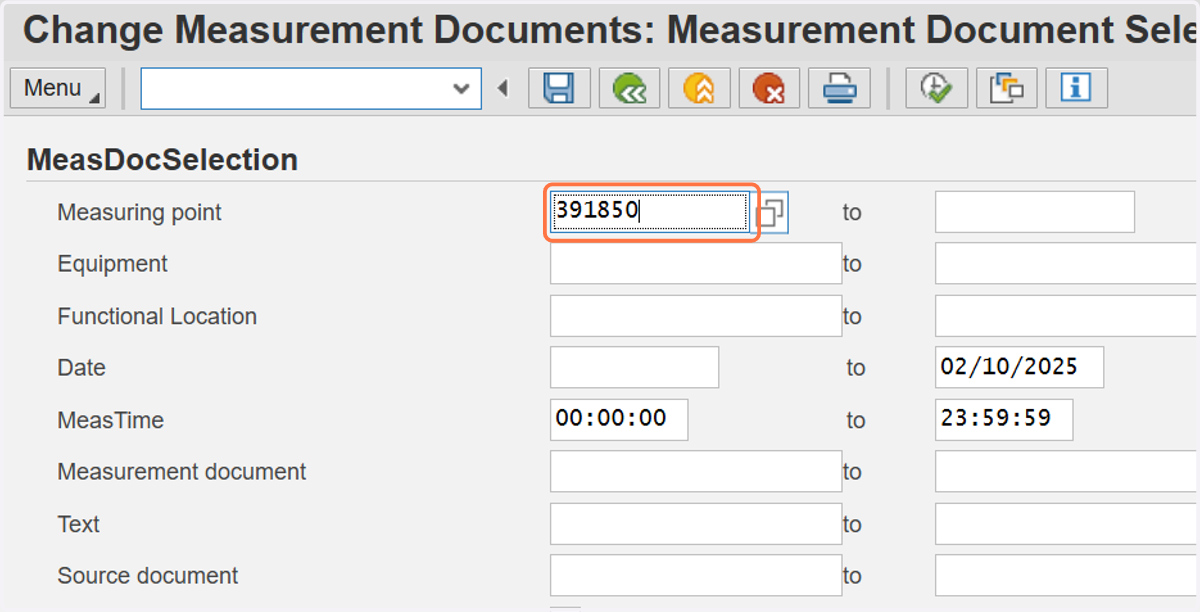Click the Print icon
The width and height of the screenshot is (1200, 612).
pyautogui.click(x=839, y=89)
